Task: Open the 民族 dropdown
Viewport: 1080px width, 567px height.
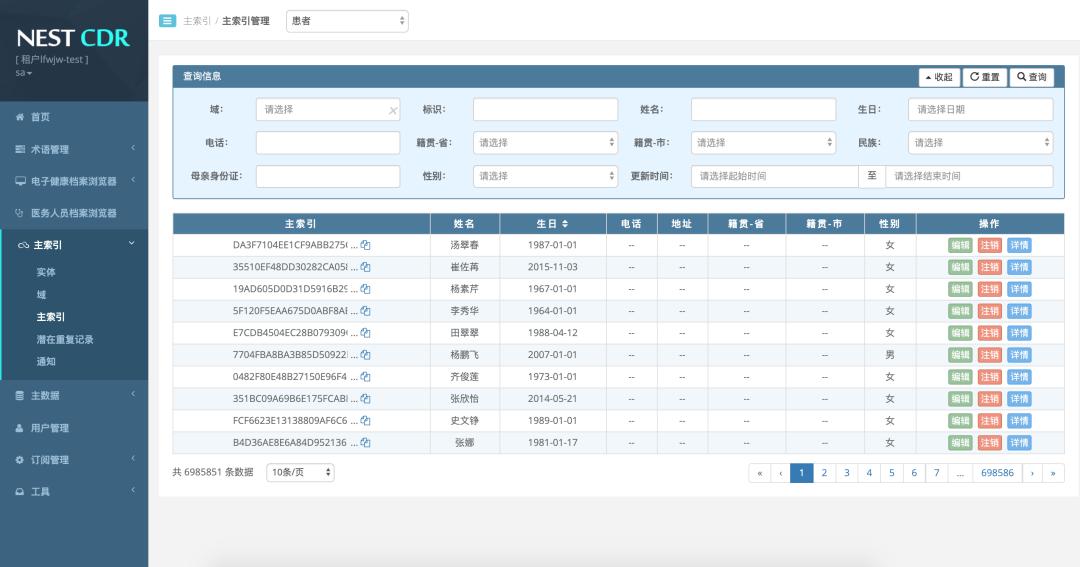Action: (x=981, y=143)
